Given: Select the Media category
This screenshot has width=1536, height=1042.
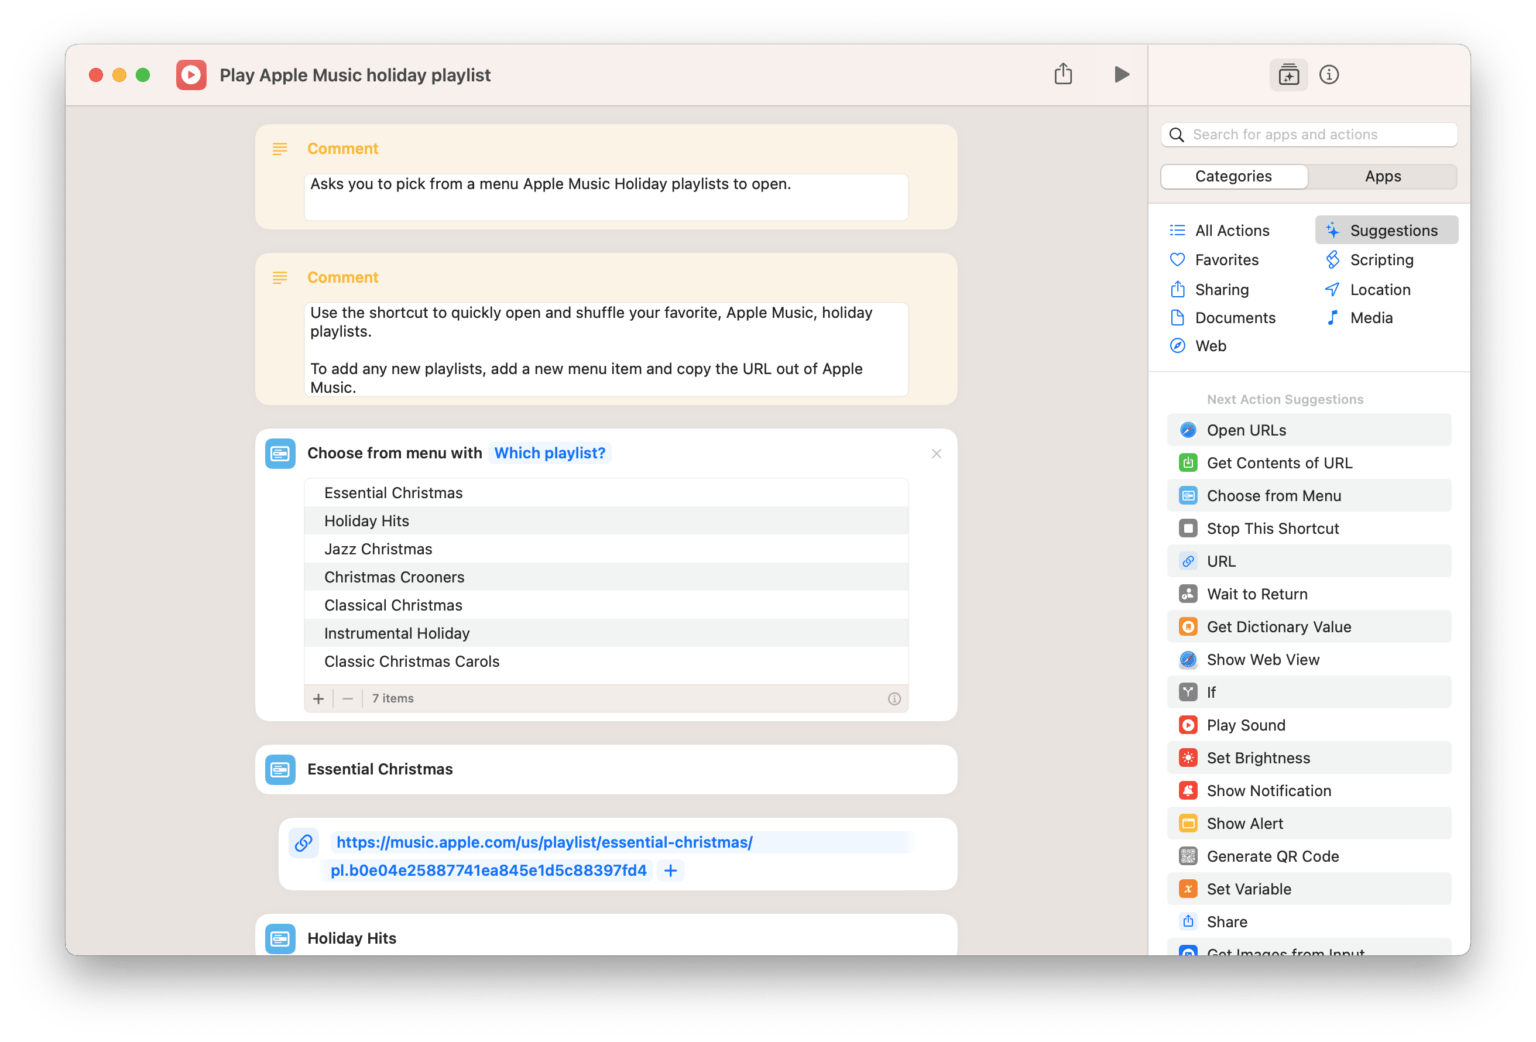Looking at the screenshot, I should pos(1370,318).
